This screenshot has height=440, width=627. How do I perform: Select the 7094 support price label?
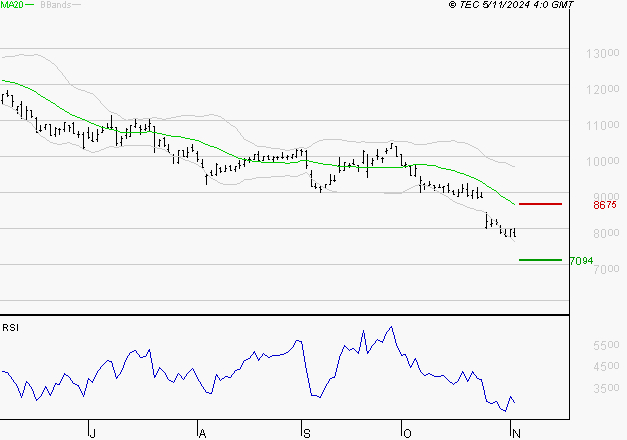click(581, 261)
